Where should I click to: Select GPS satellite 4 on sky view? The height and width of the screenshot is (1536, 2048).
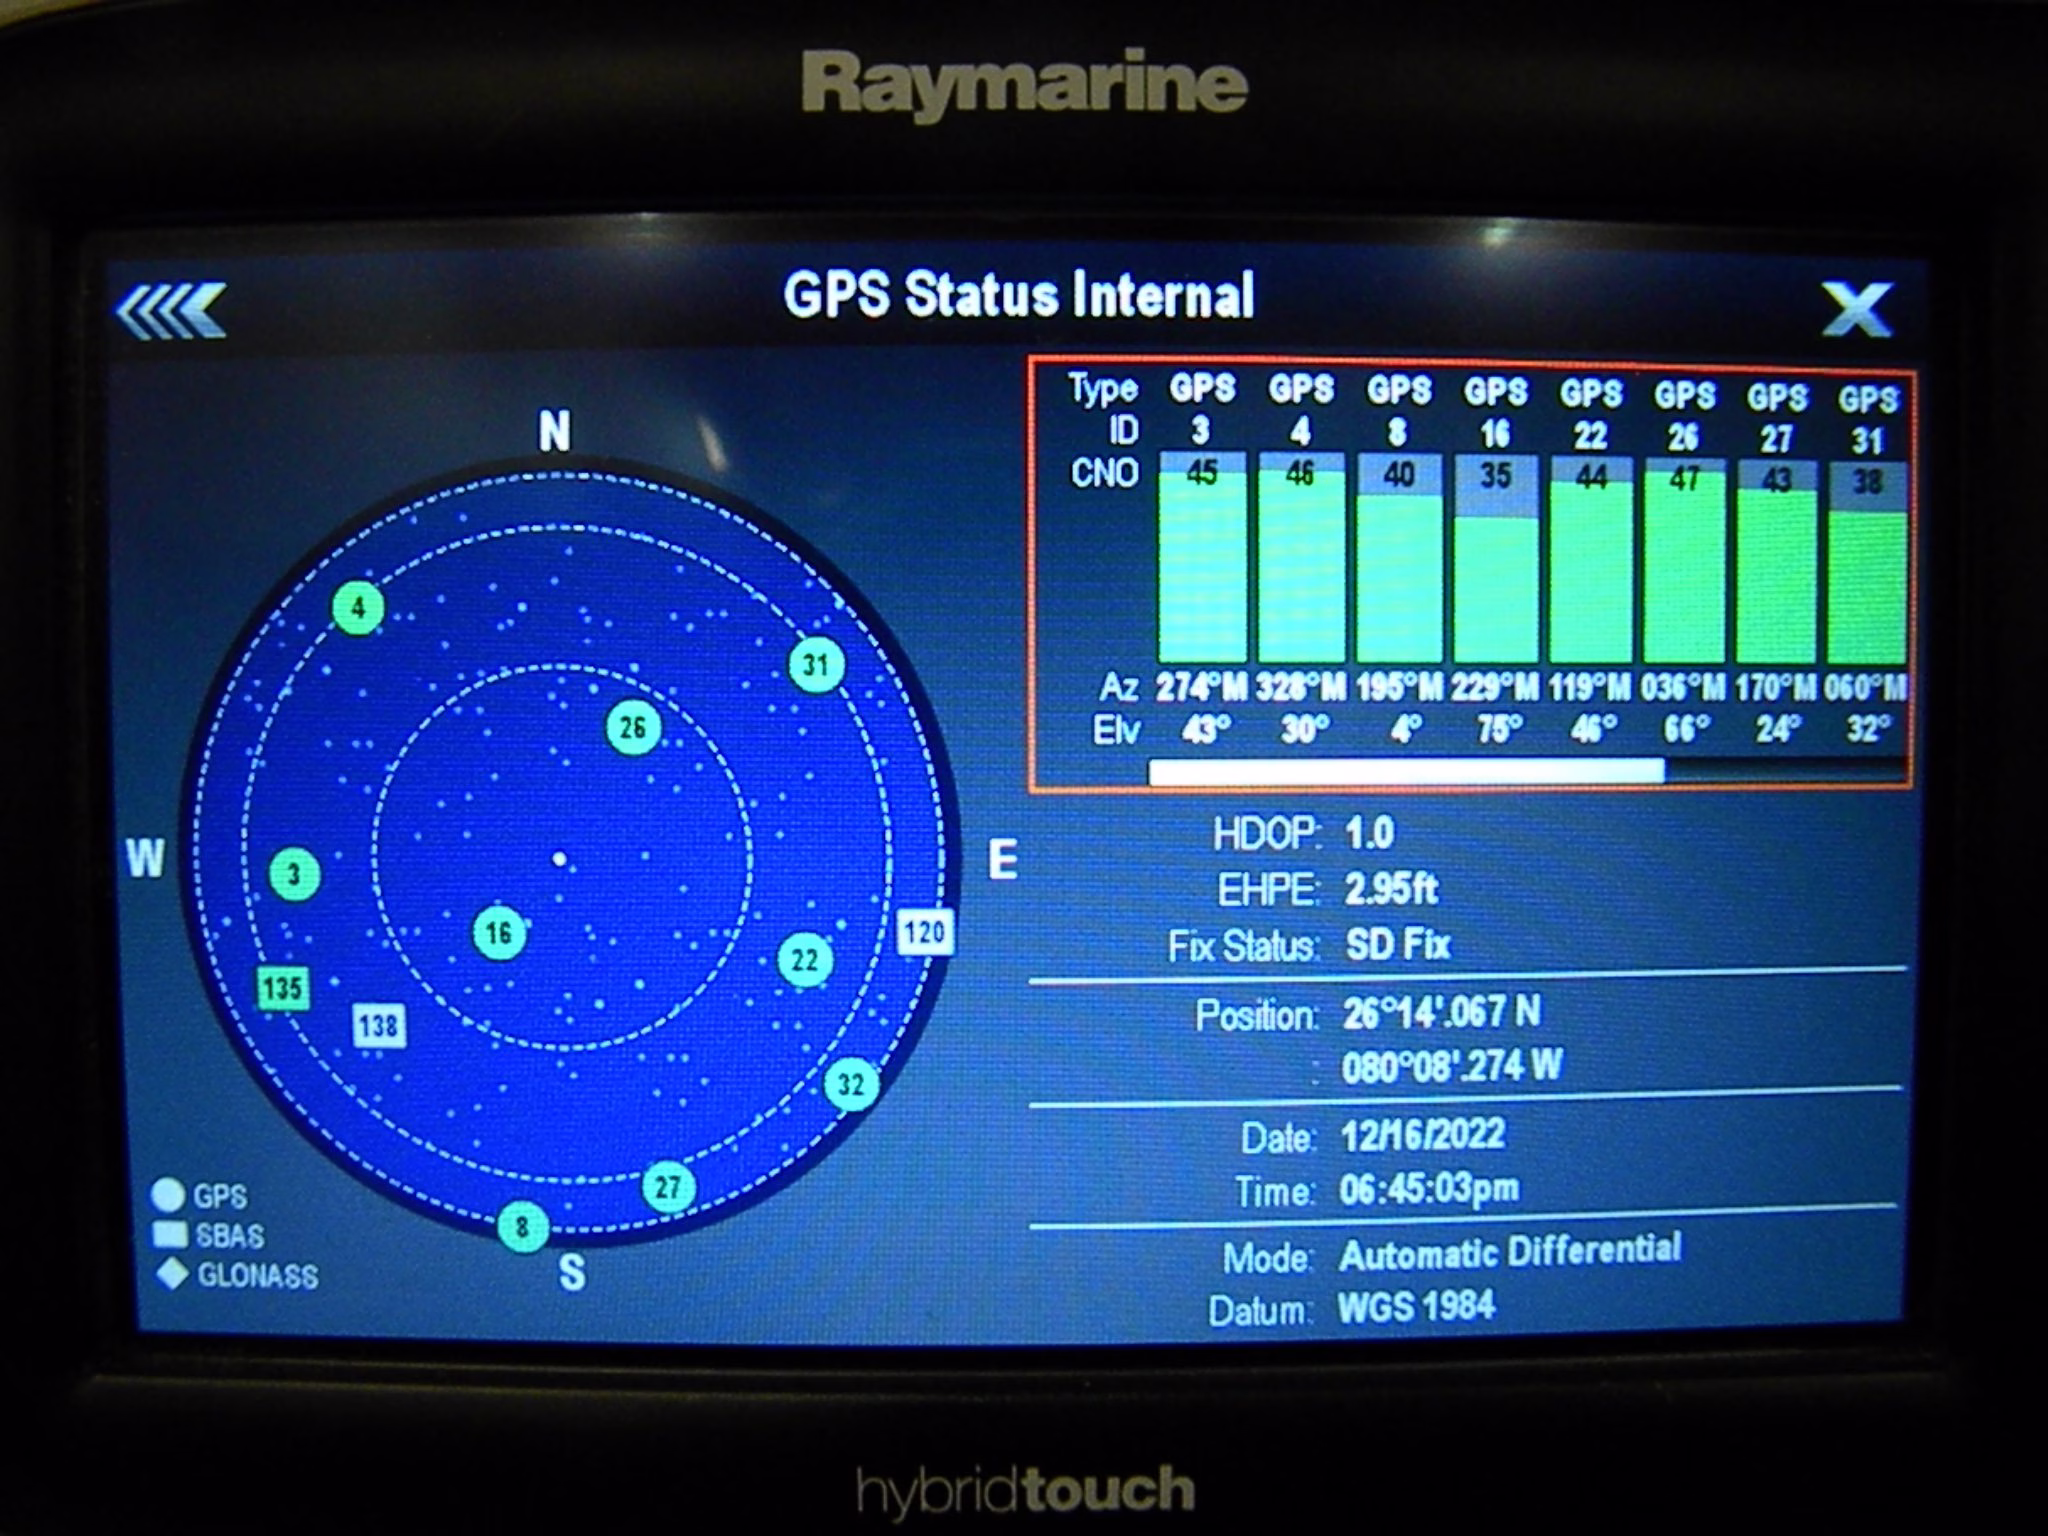point(358,607)
